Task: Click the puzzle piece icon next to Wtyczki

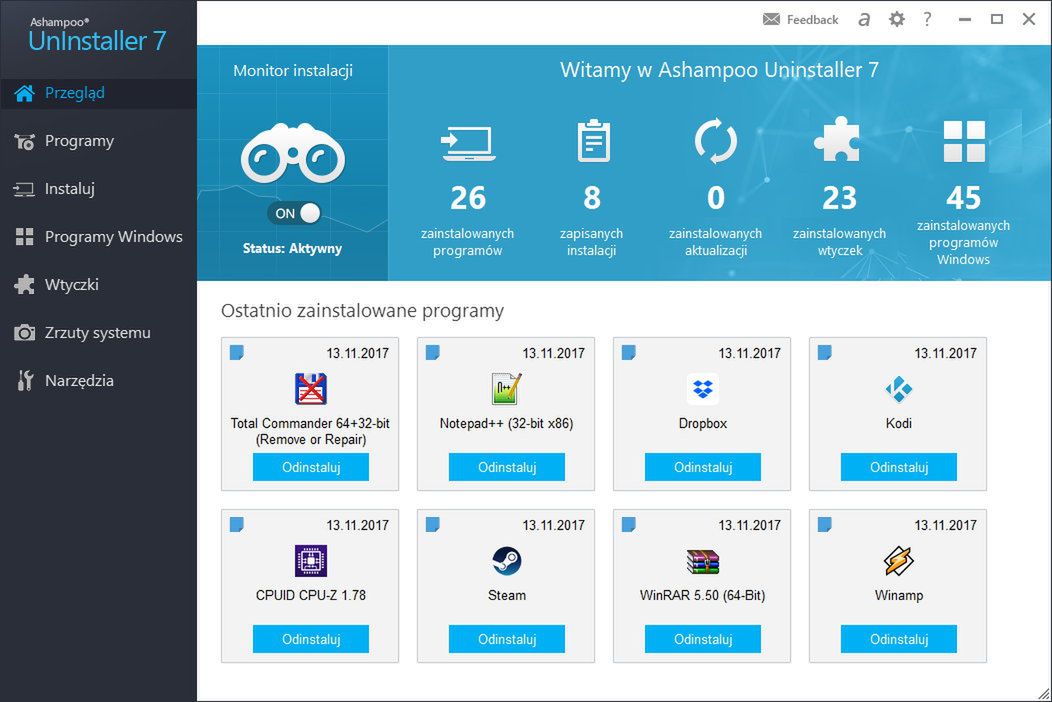Action: point(24,285)
